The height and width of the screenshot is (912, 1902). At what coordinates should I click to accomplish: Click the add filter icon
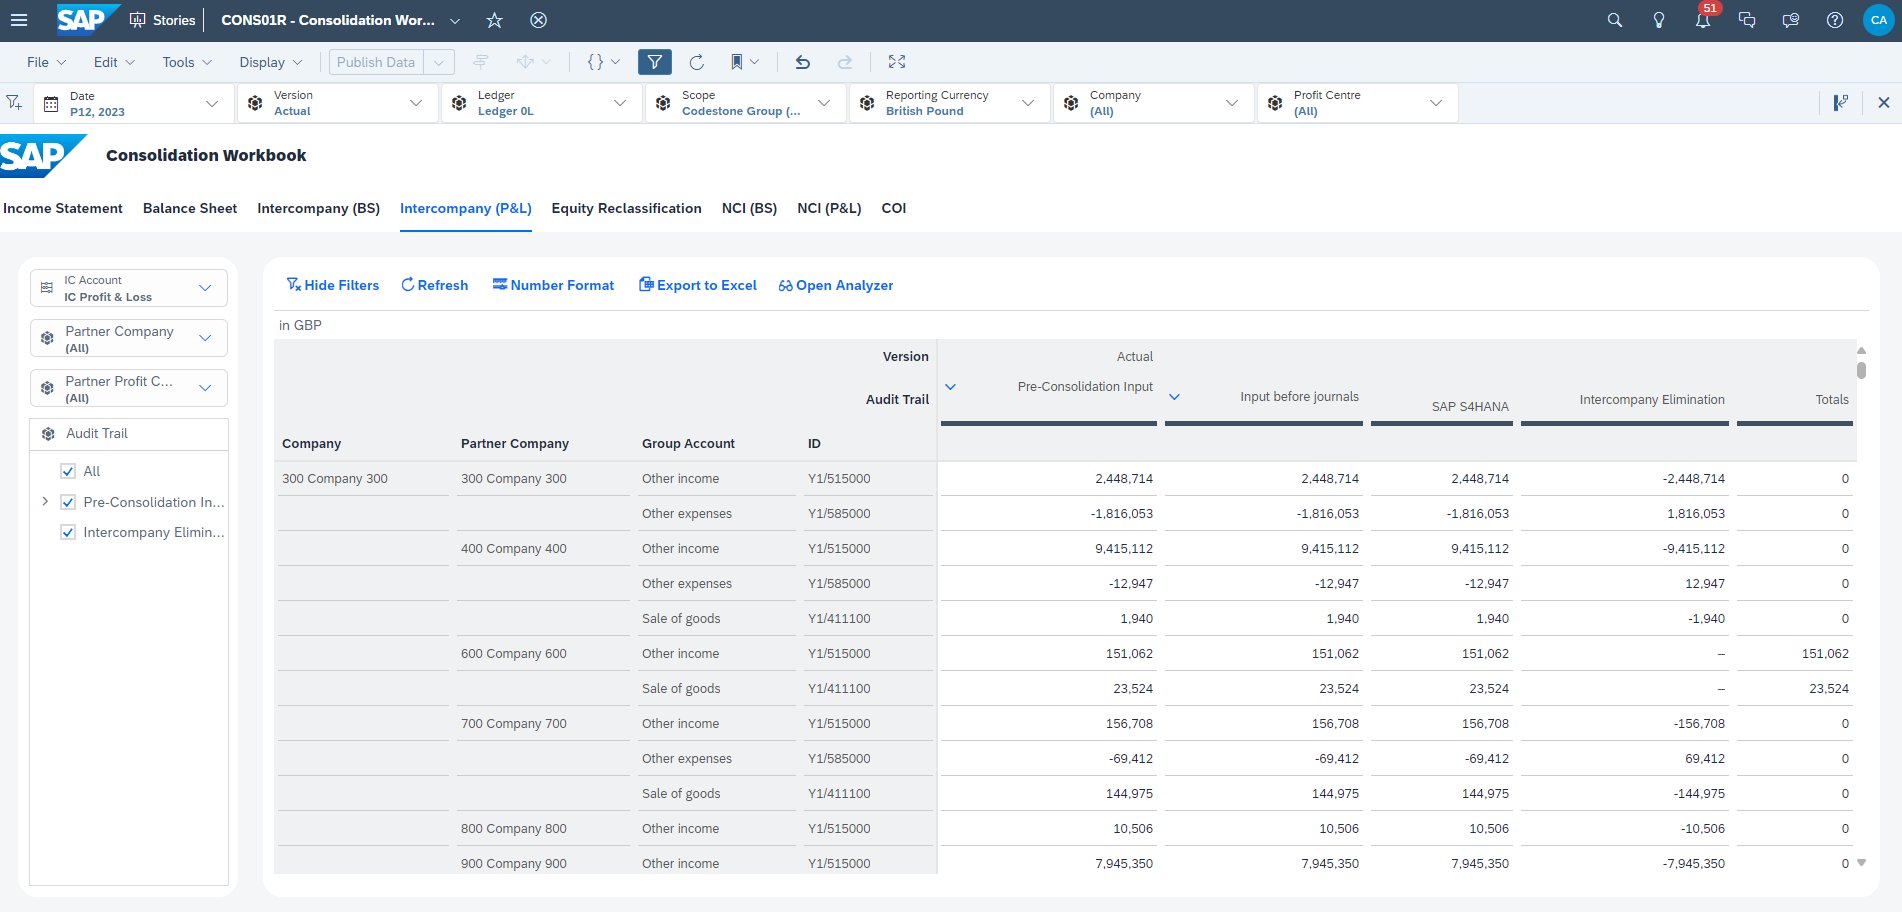coord(14,102)
